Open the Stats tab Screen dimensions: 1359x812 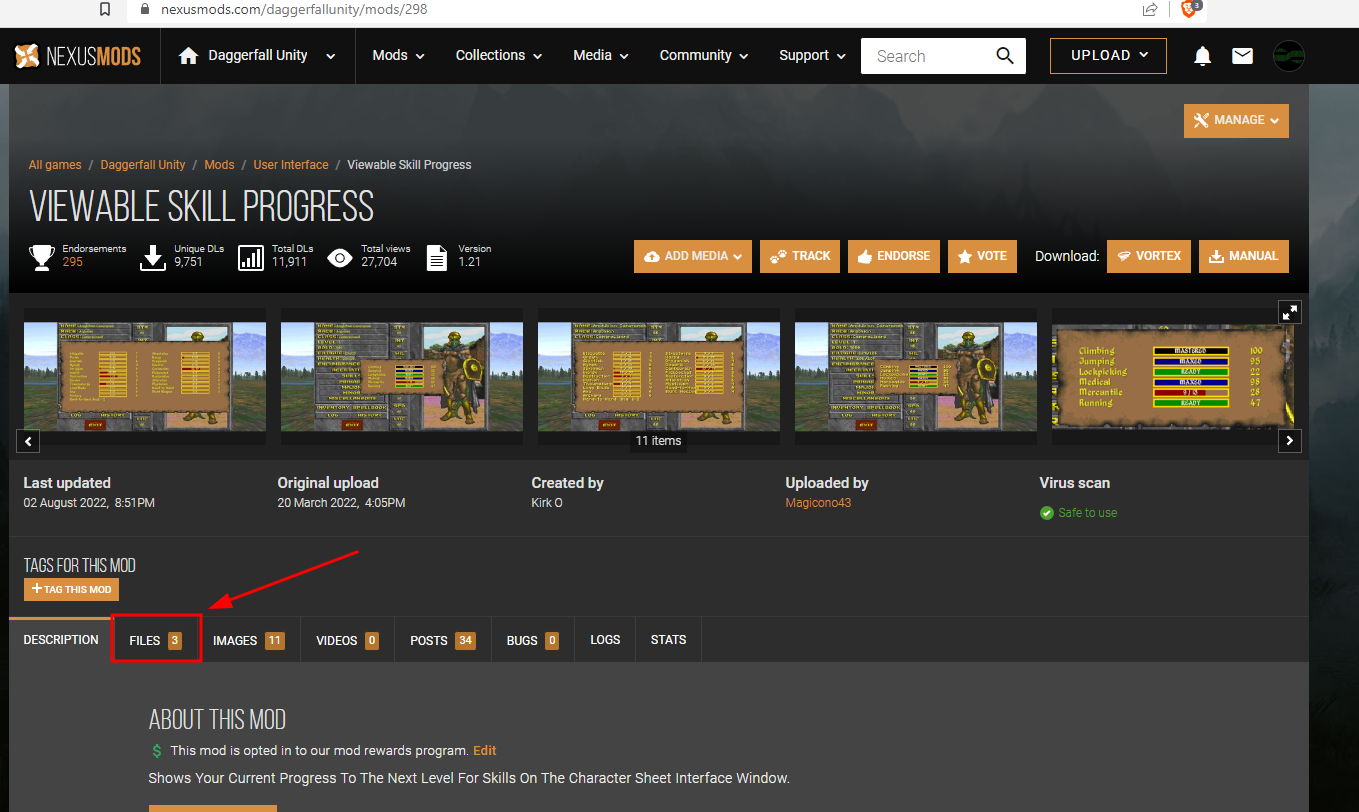[x=668, y=640]
